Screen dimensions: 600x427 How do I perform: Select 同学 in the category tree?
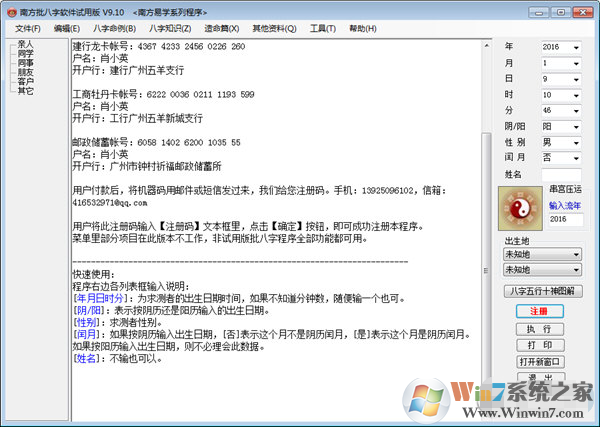pyautogui.click(x=26, y=54)
